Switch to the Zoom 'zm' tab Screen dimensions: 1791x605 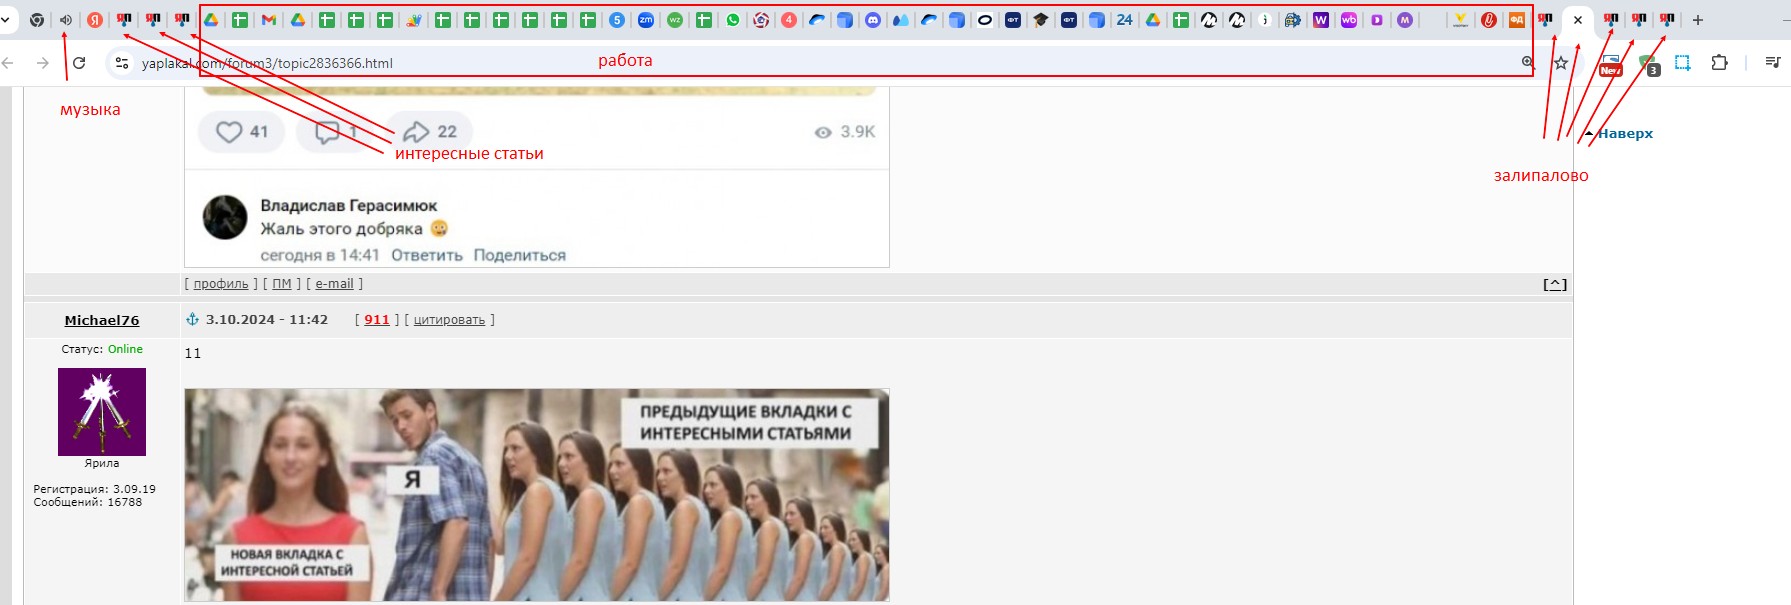646,20
